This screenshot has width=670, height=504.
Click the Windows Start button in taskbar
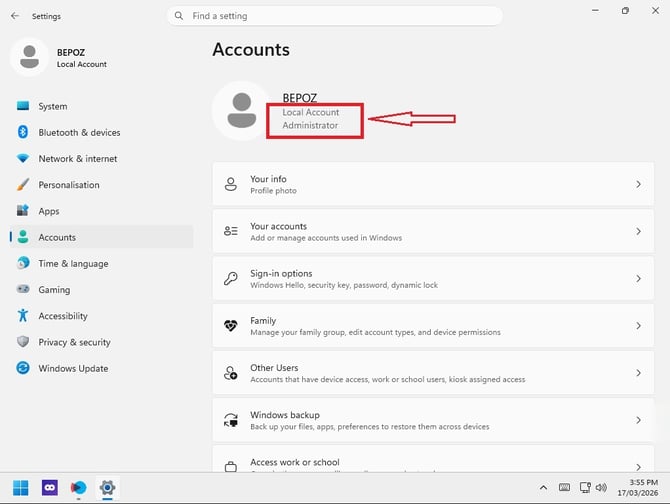[x=21, y=487]
